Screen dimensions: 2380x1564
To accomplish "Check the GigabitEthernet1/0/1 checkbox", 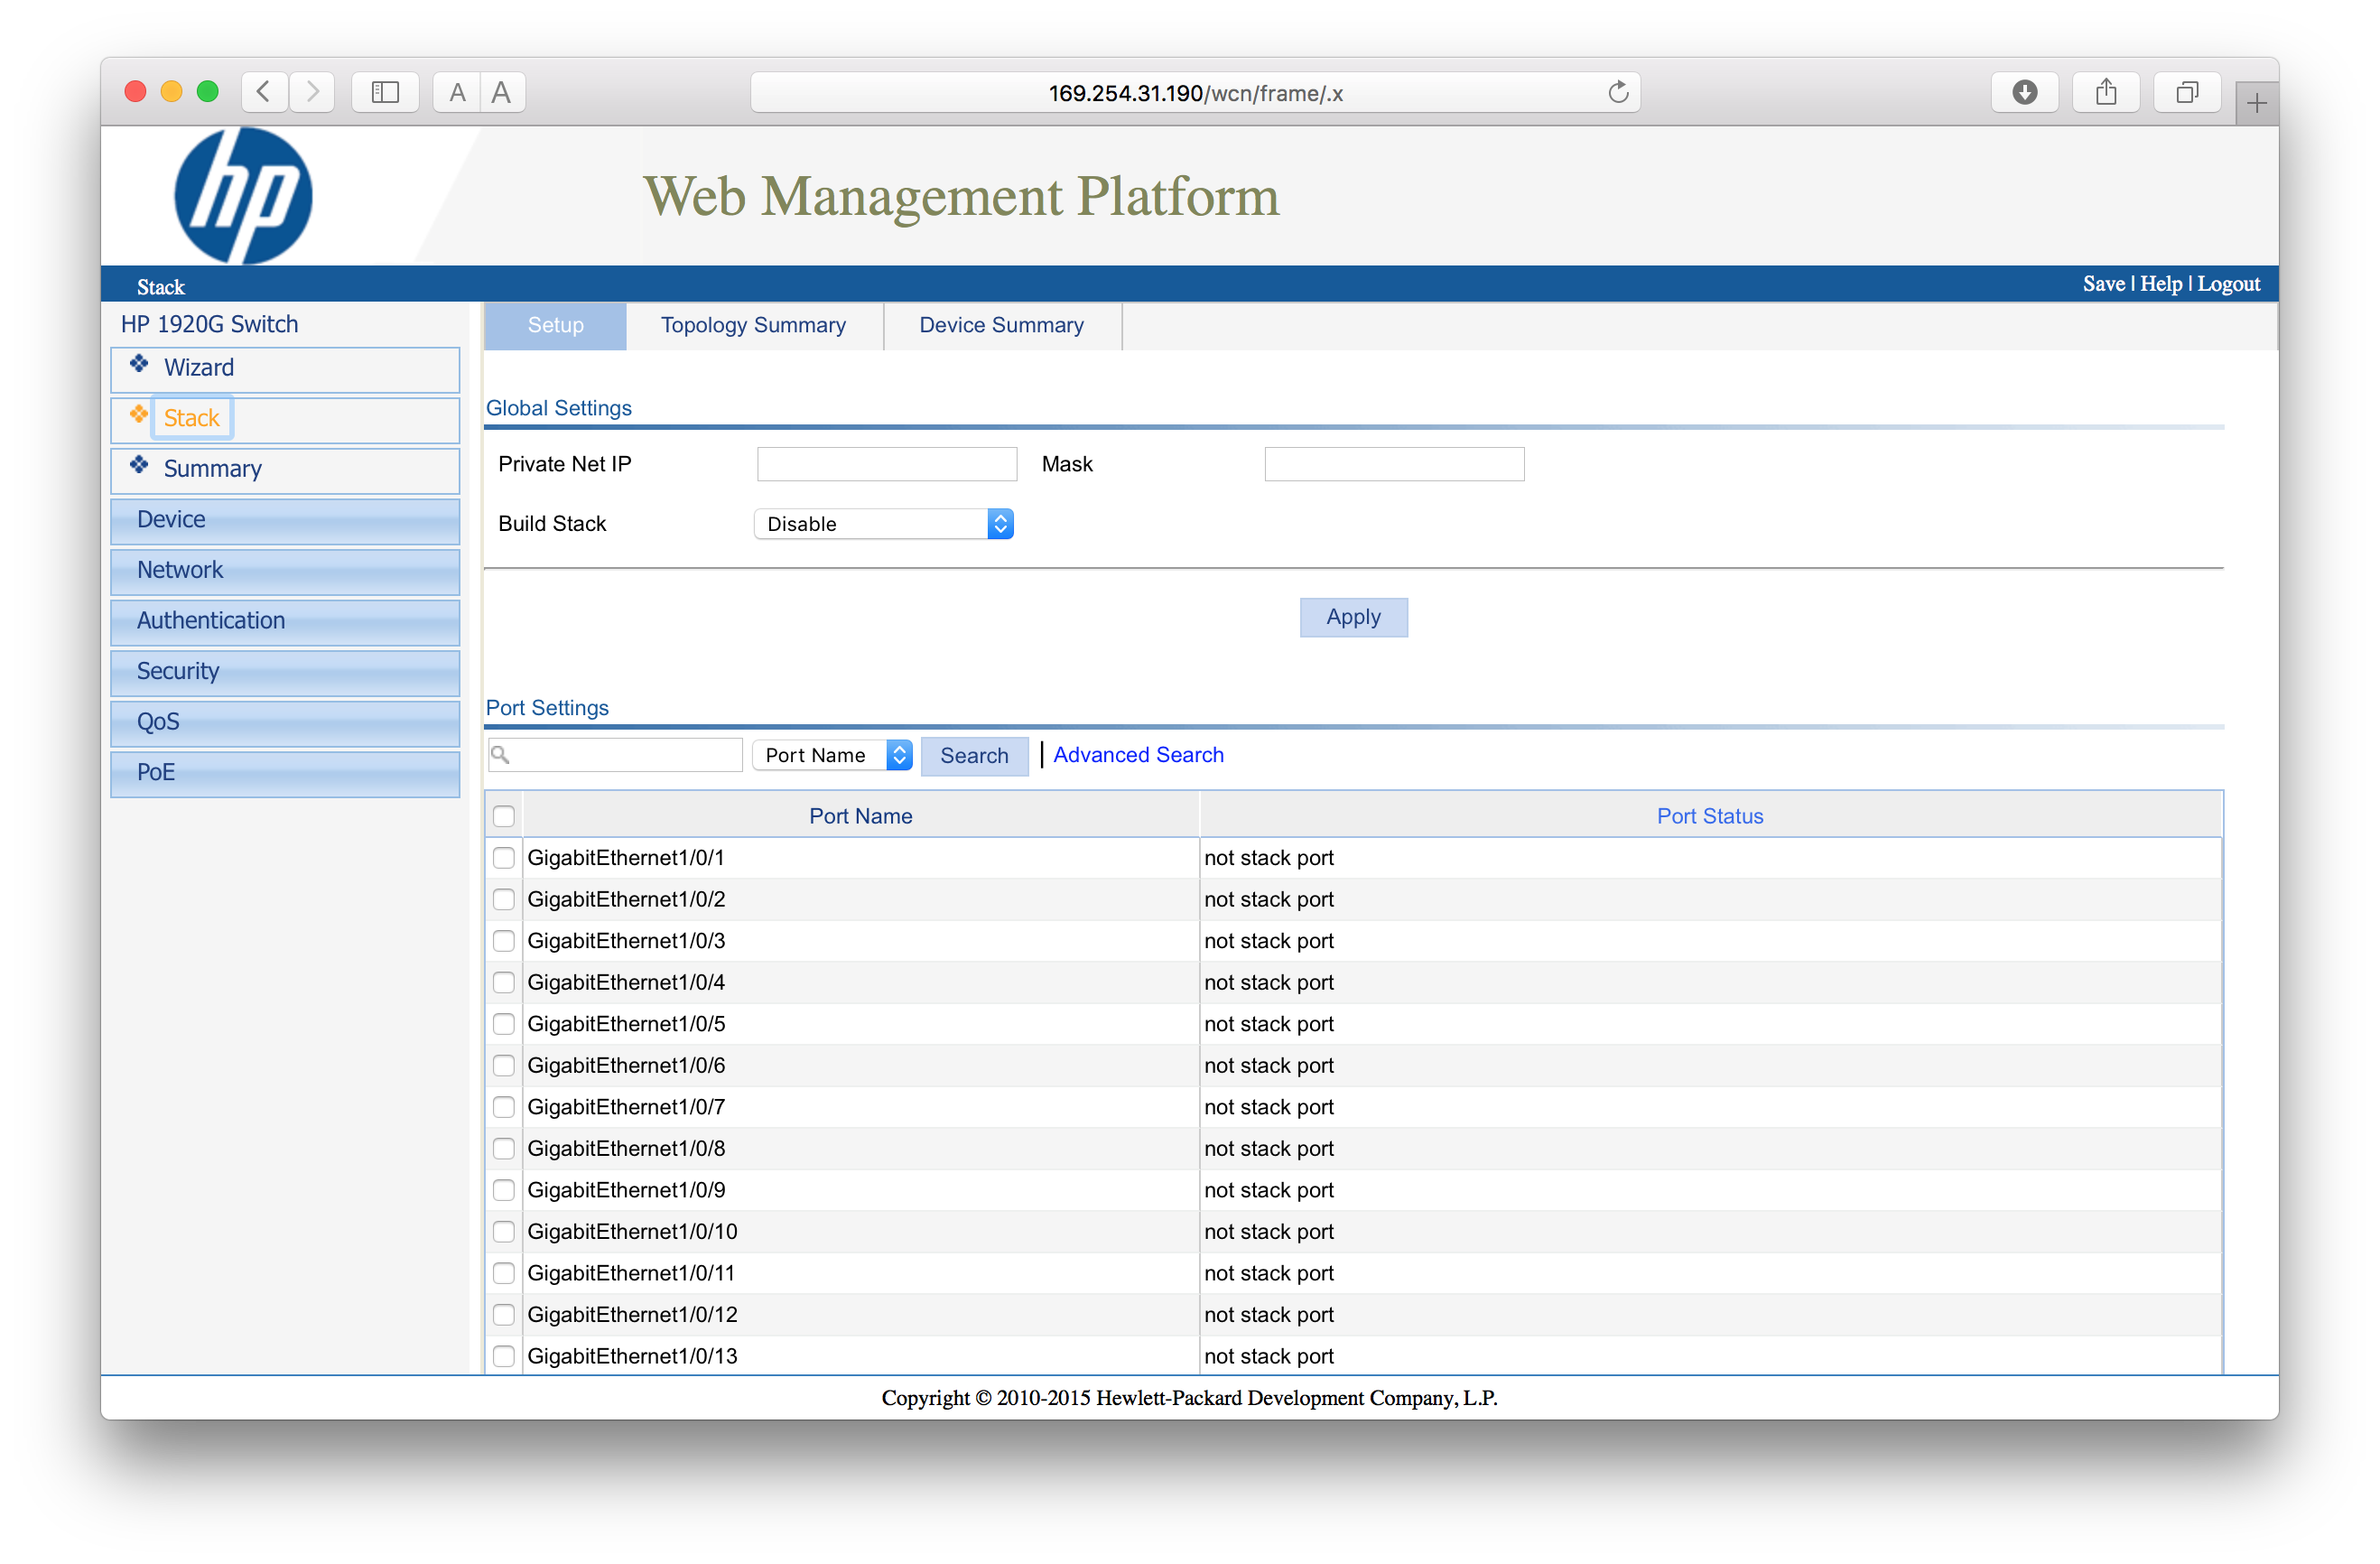I will (x=504, y=858).
